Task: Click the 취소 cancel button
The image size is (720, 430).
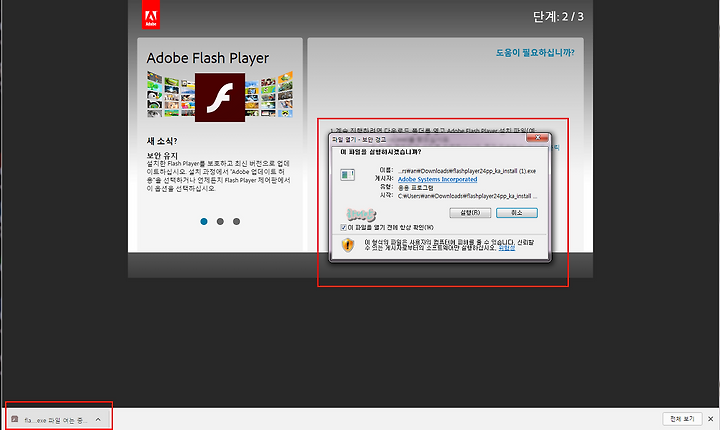Action: pos(517,213)
